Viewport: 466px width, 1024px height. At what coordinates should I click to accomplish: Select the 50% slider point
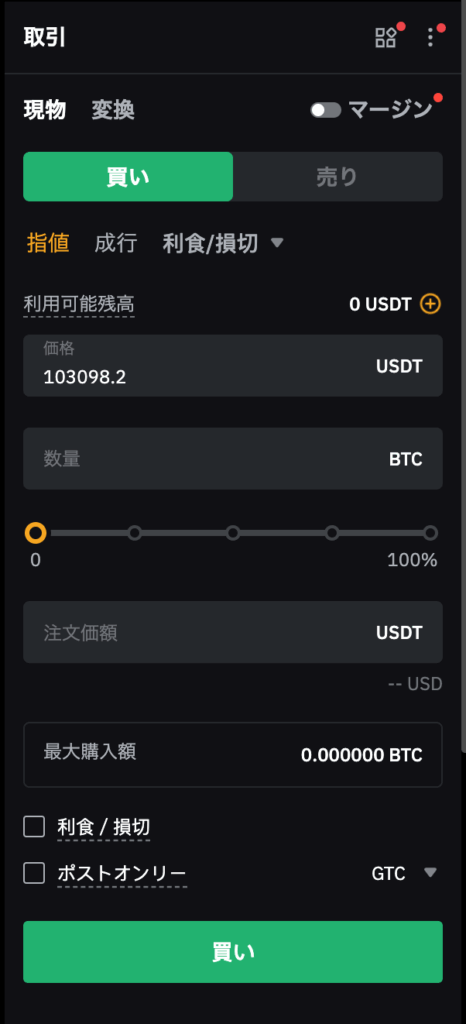pos(233,533)
